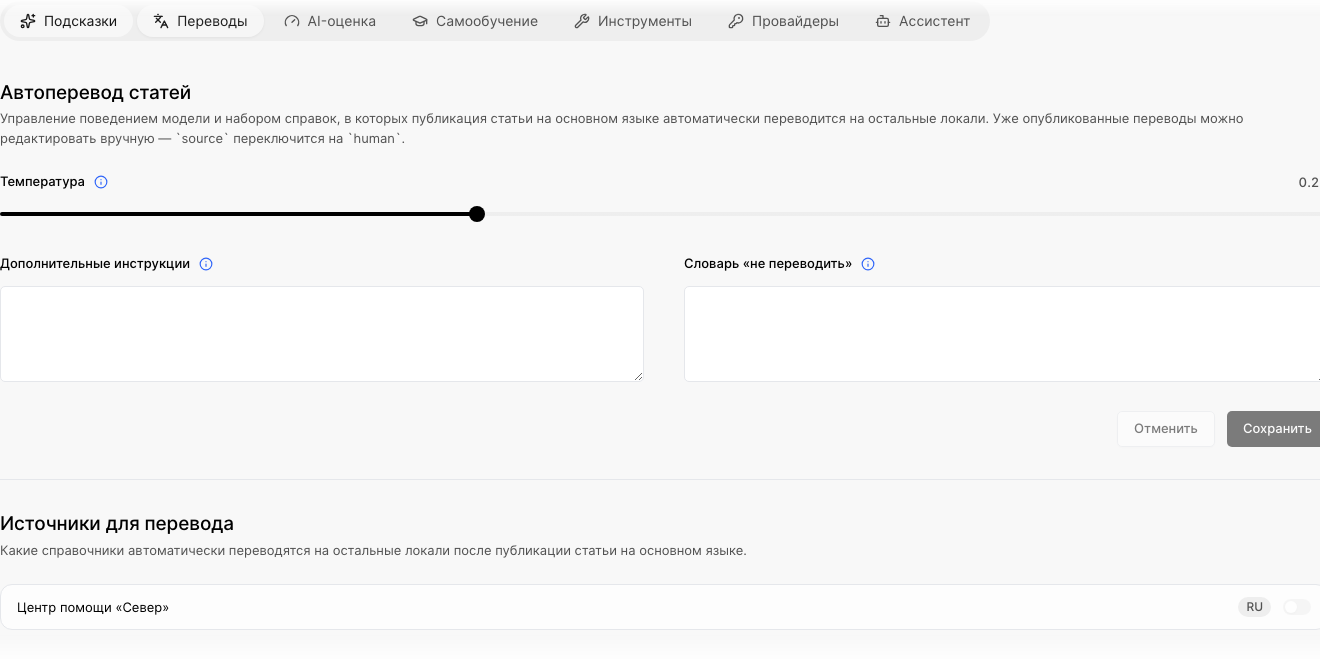Click the temperature value 0.2

click(x=1309, y=182)
